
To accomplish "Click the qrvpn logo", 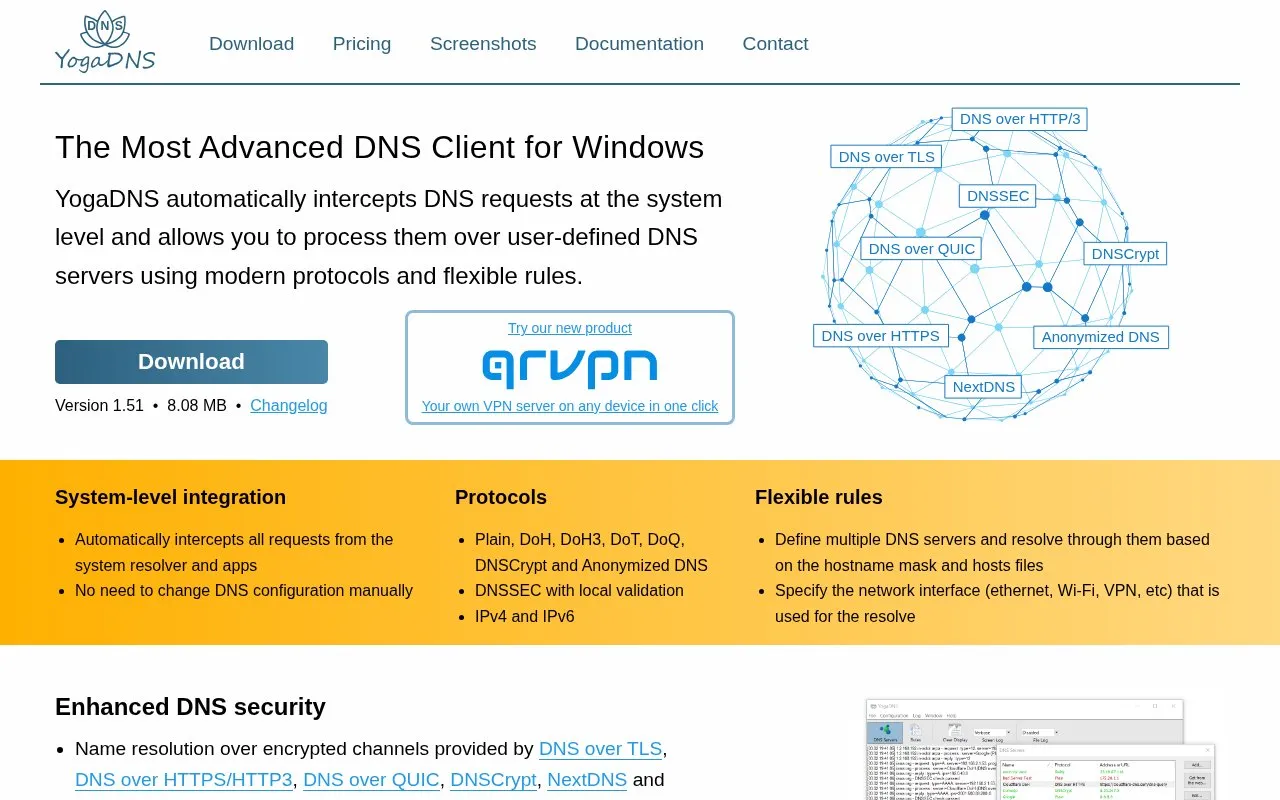I will click(x=570, y=367).
